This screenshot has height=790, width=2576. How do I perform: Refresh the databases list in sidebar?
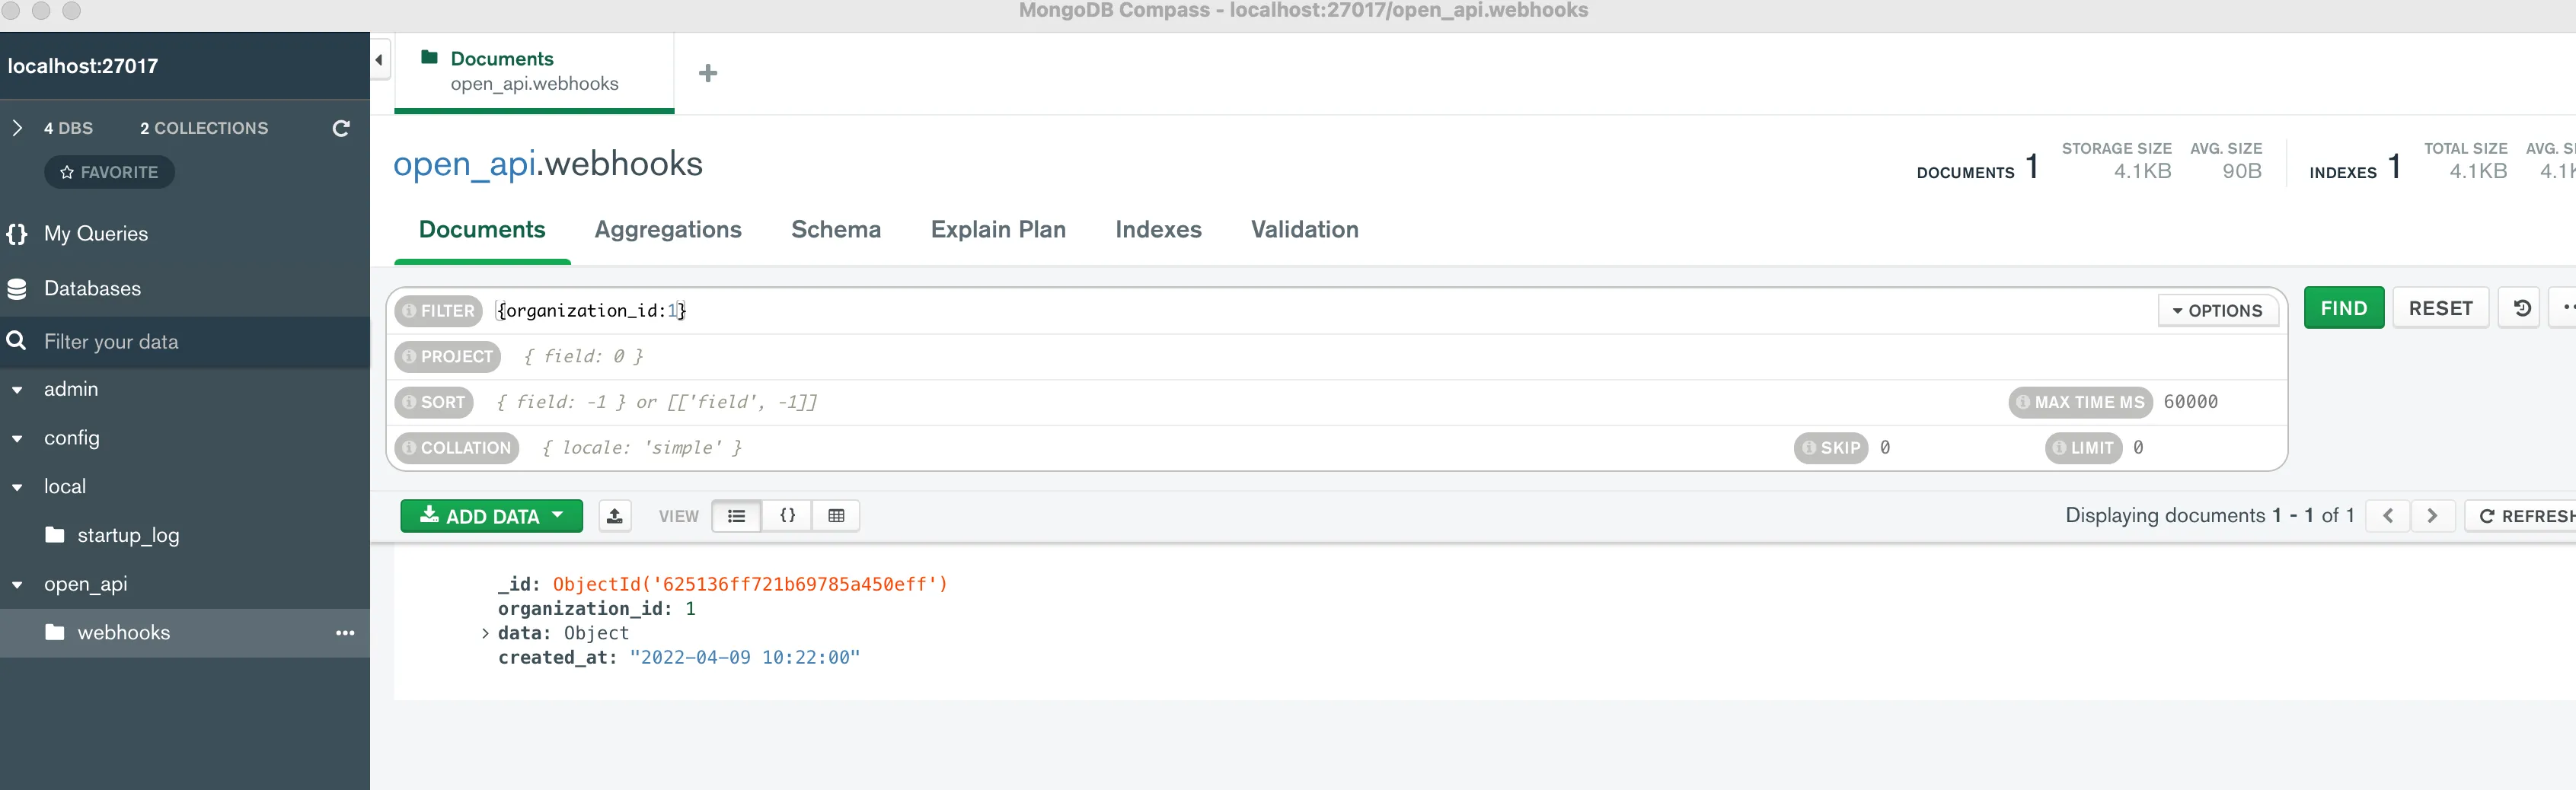click(x=341, y=128)
